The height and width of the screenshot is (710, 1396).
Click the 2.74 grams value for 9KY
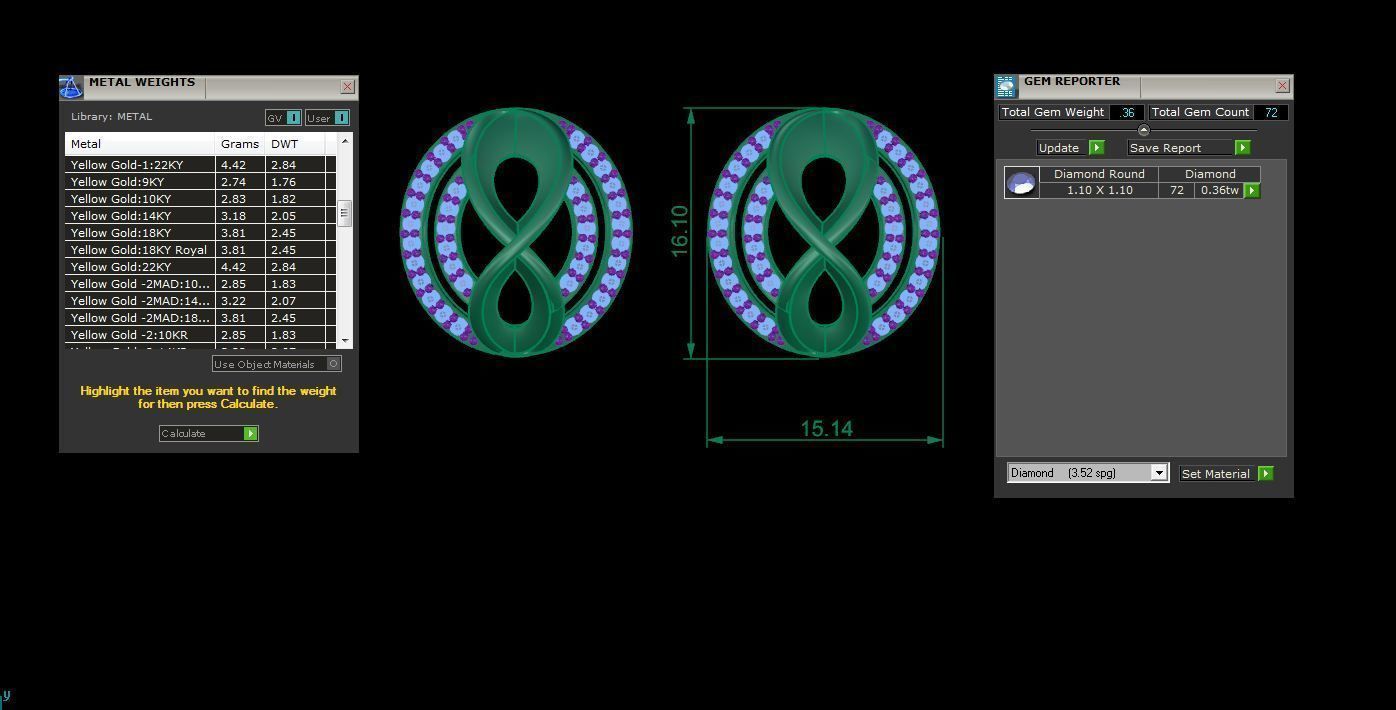[233, 182]
